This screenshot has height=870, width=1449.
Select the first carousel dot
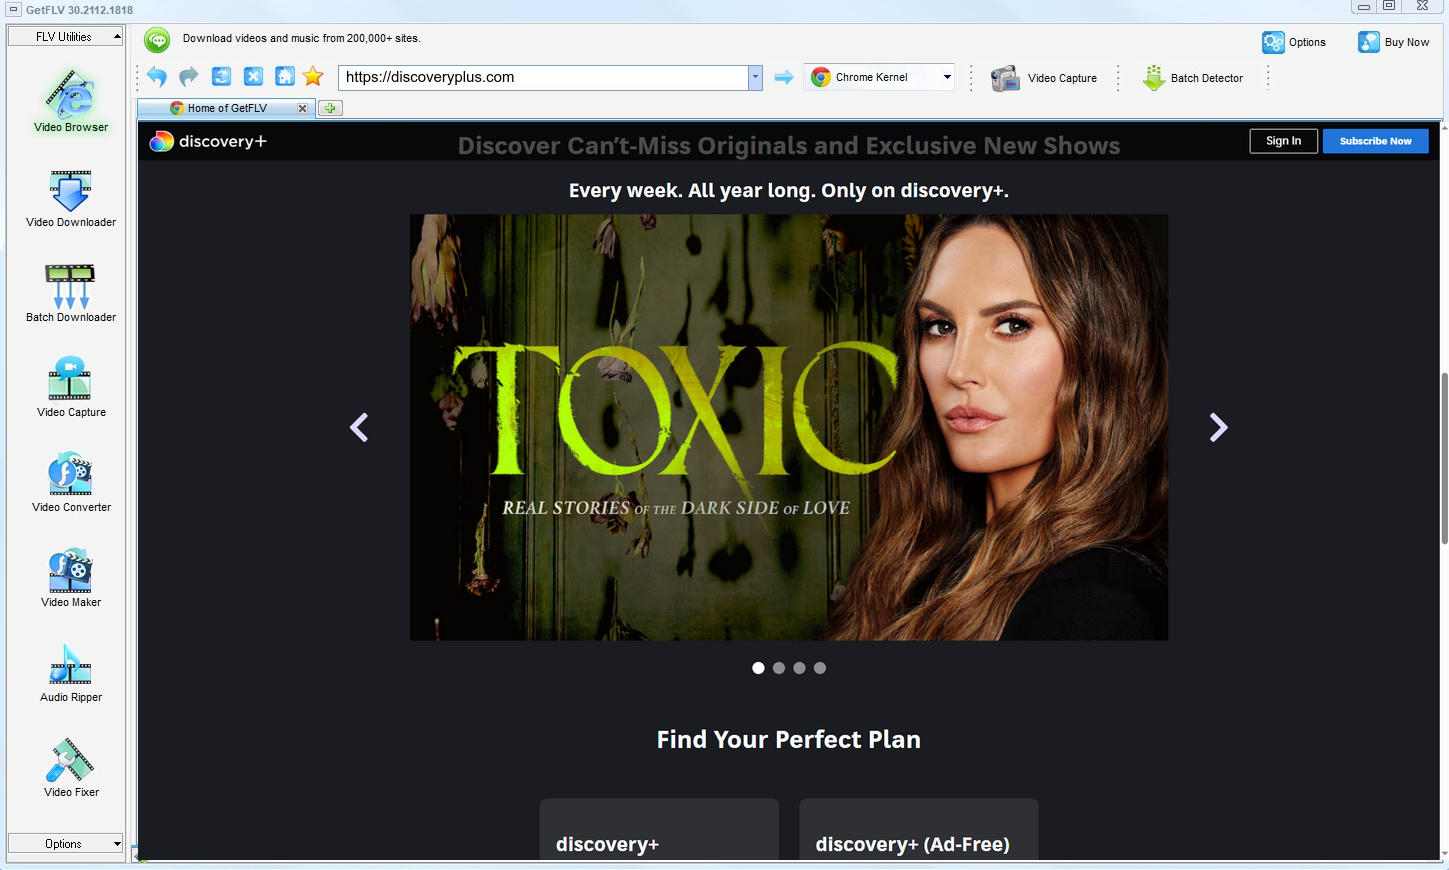tap(758, 668)
